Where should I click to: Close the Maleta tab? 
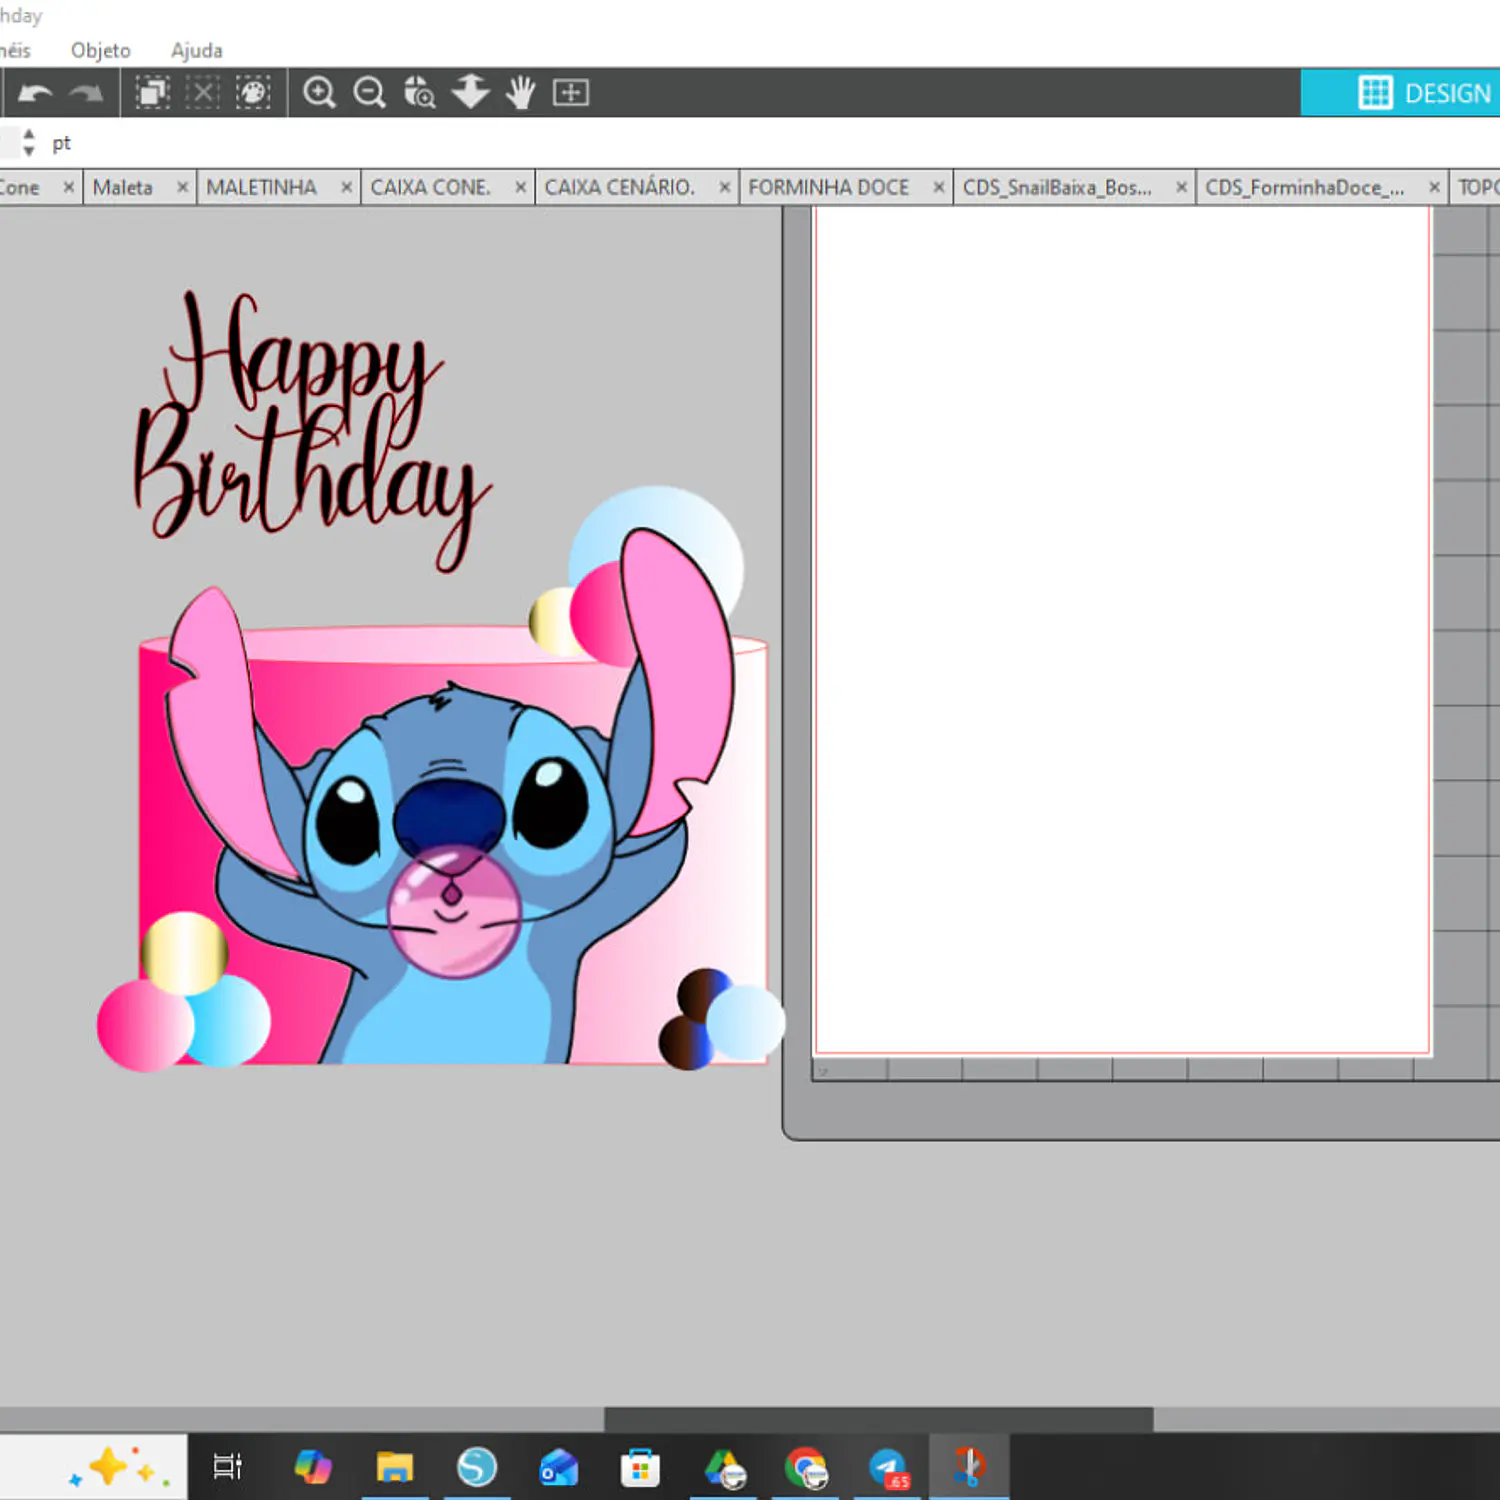(182, 187)
